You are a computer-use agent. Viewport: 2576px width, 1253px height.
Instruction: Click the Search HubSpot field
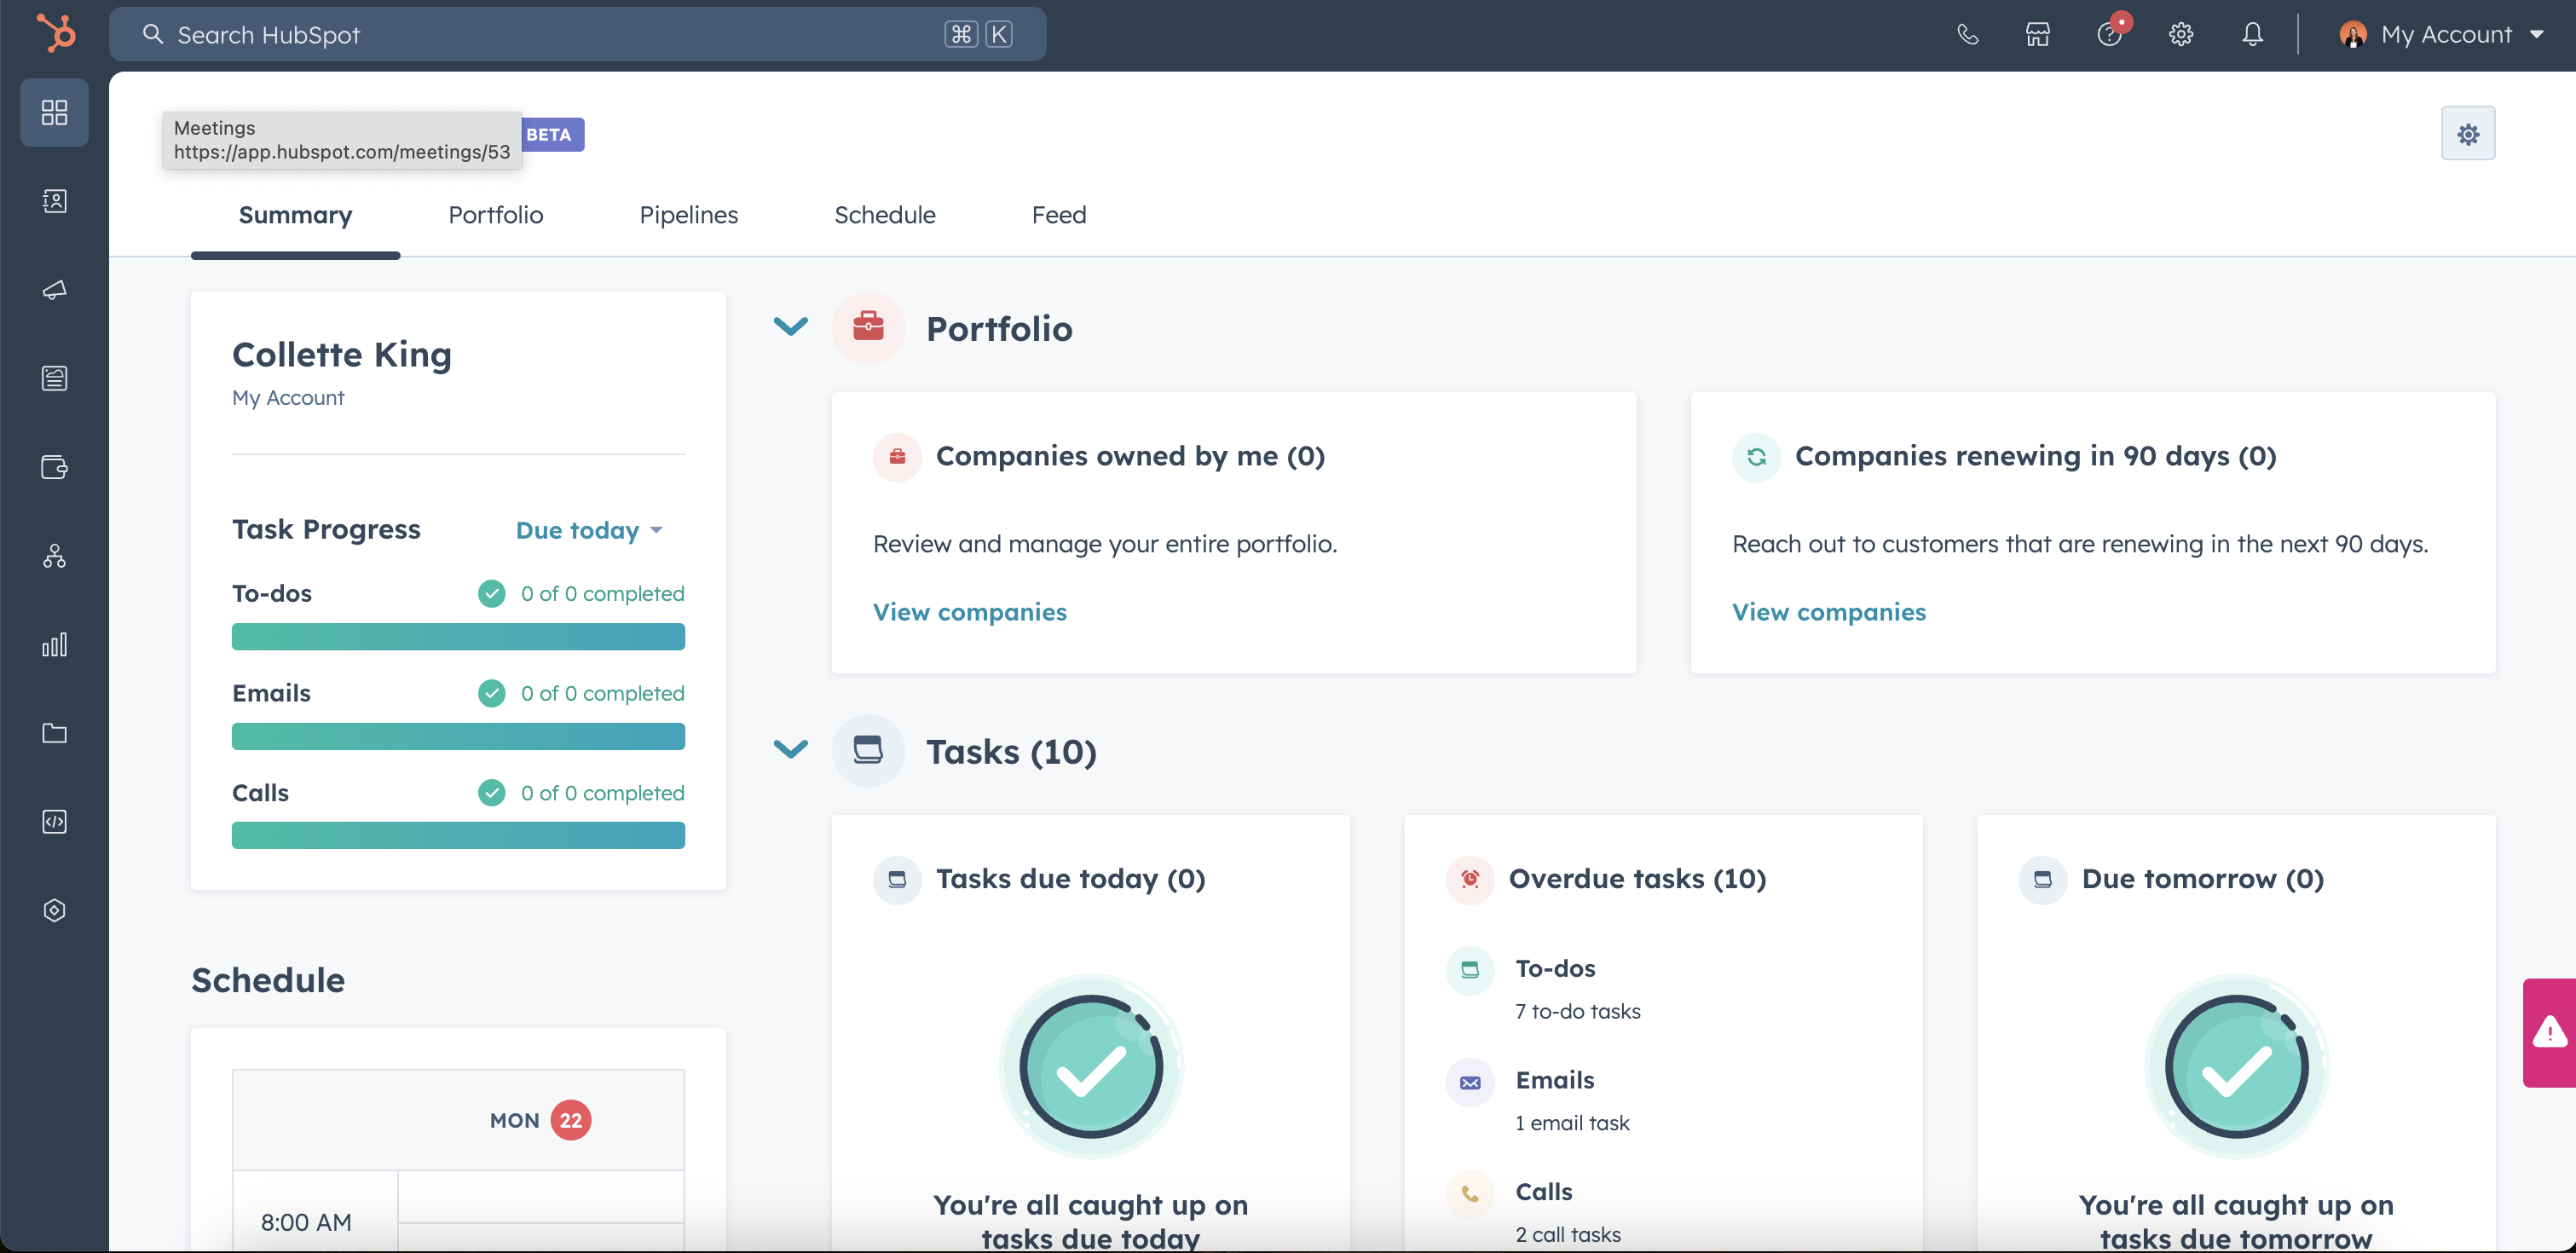(x=578, y=34)
